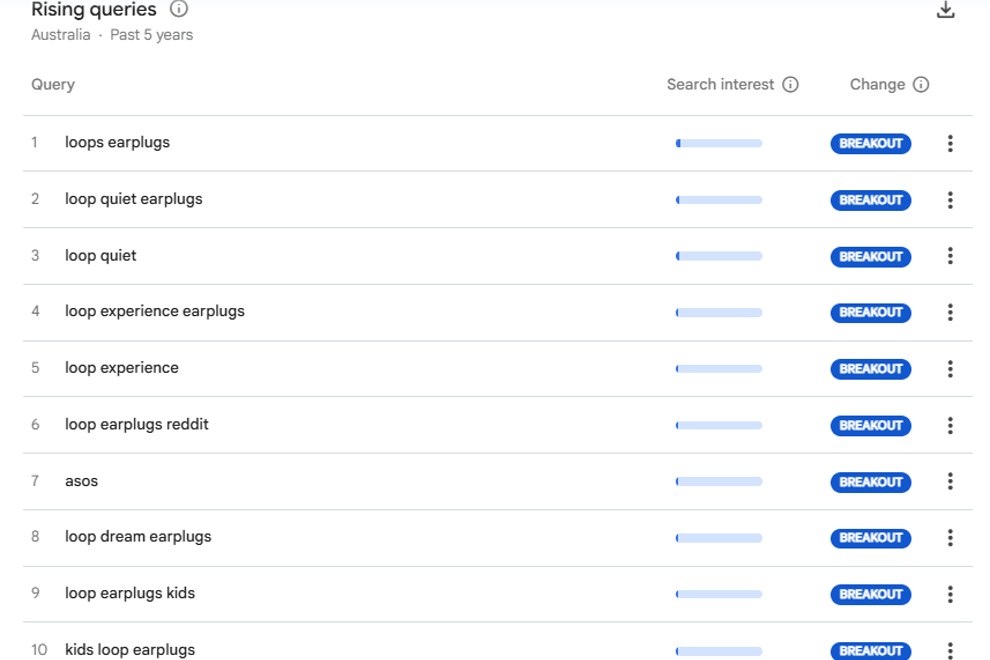
Task: Open more options for asos
Action: click(x=950, y=481)
